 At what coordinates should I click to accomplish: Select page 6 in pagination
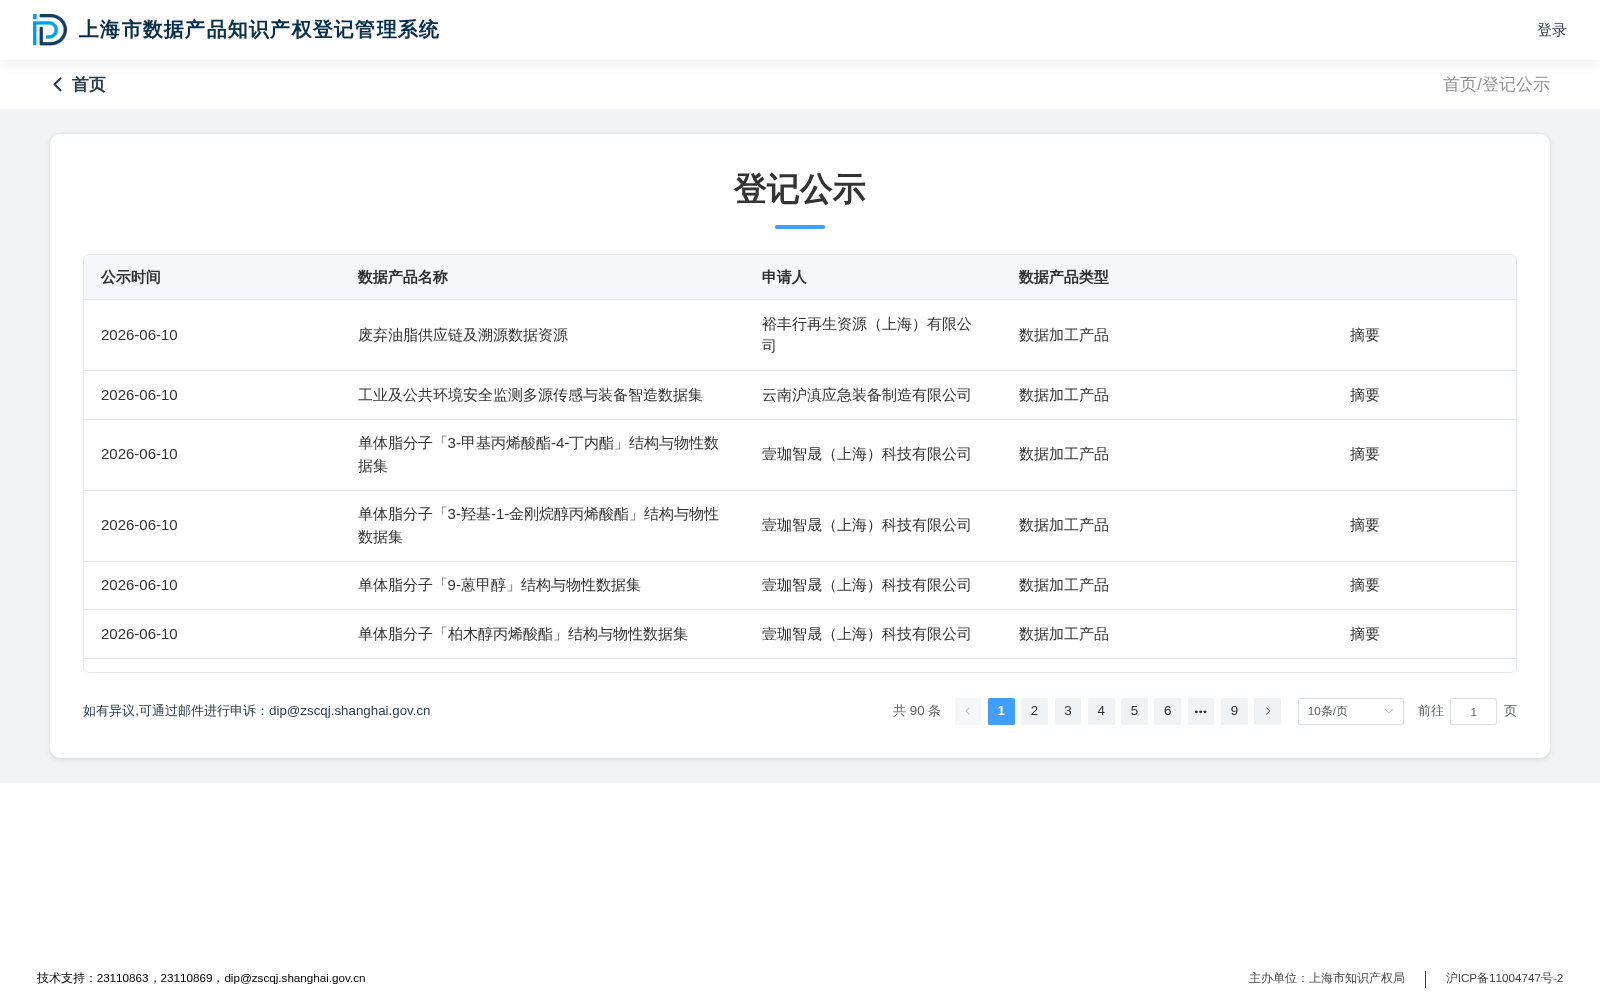1167,711
